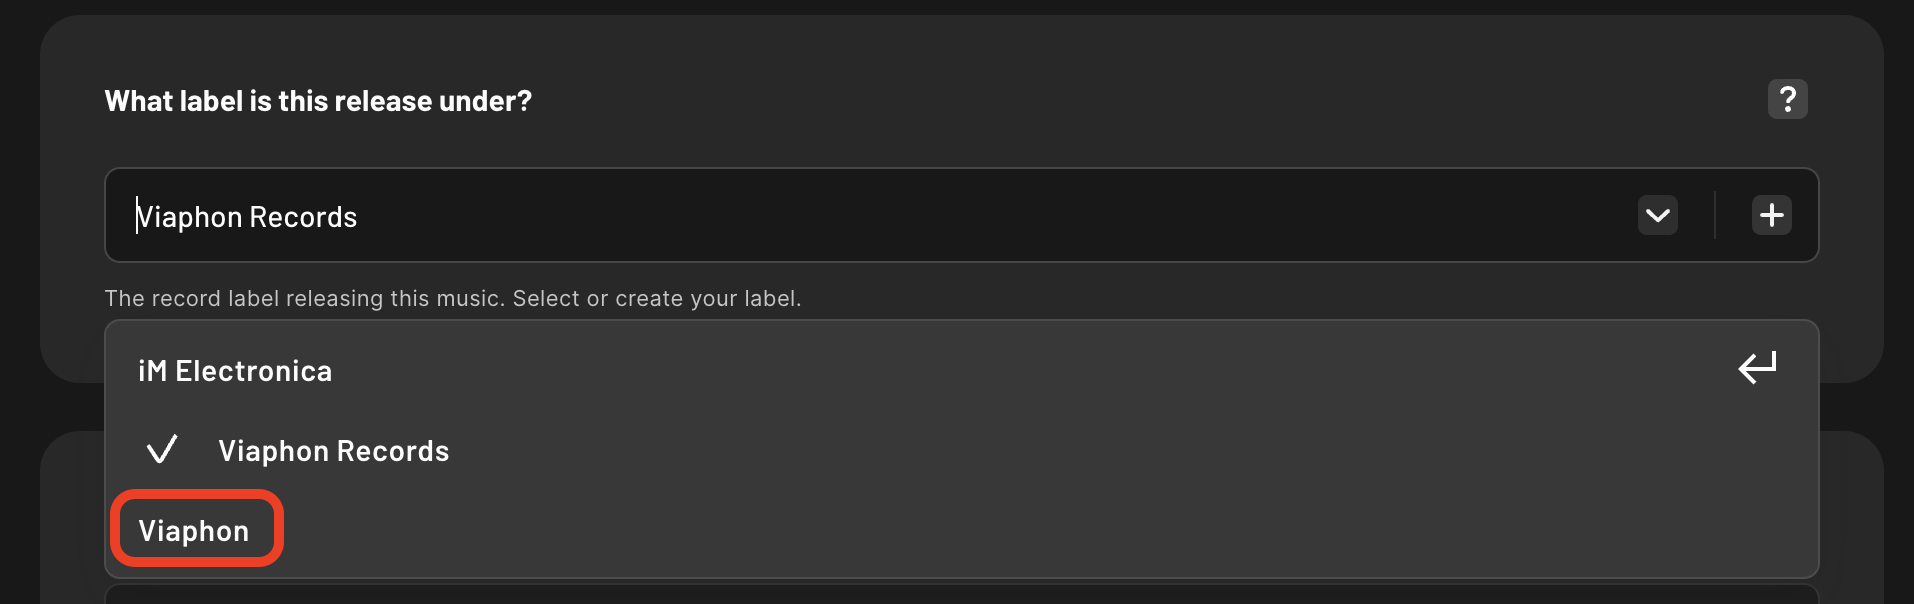Click the word "Records" in the checked option
The image size is (1914, 604).
click(x=392, y=451)
